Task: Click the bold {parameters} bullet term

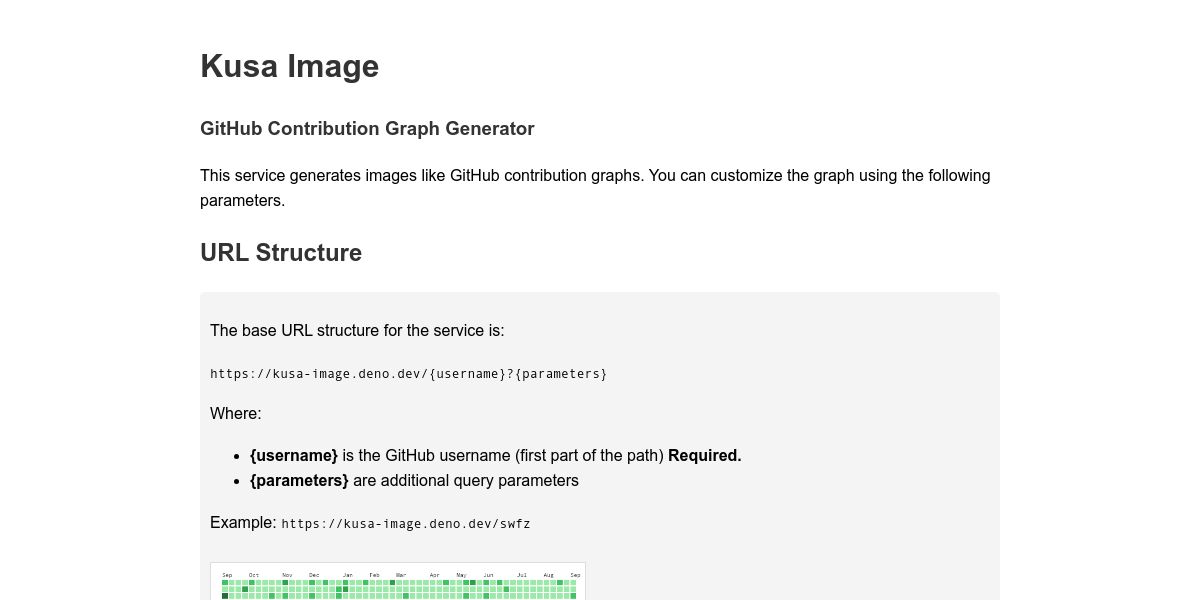Action: click(299, 481)
